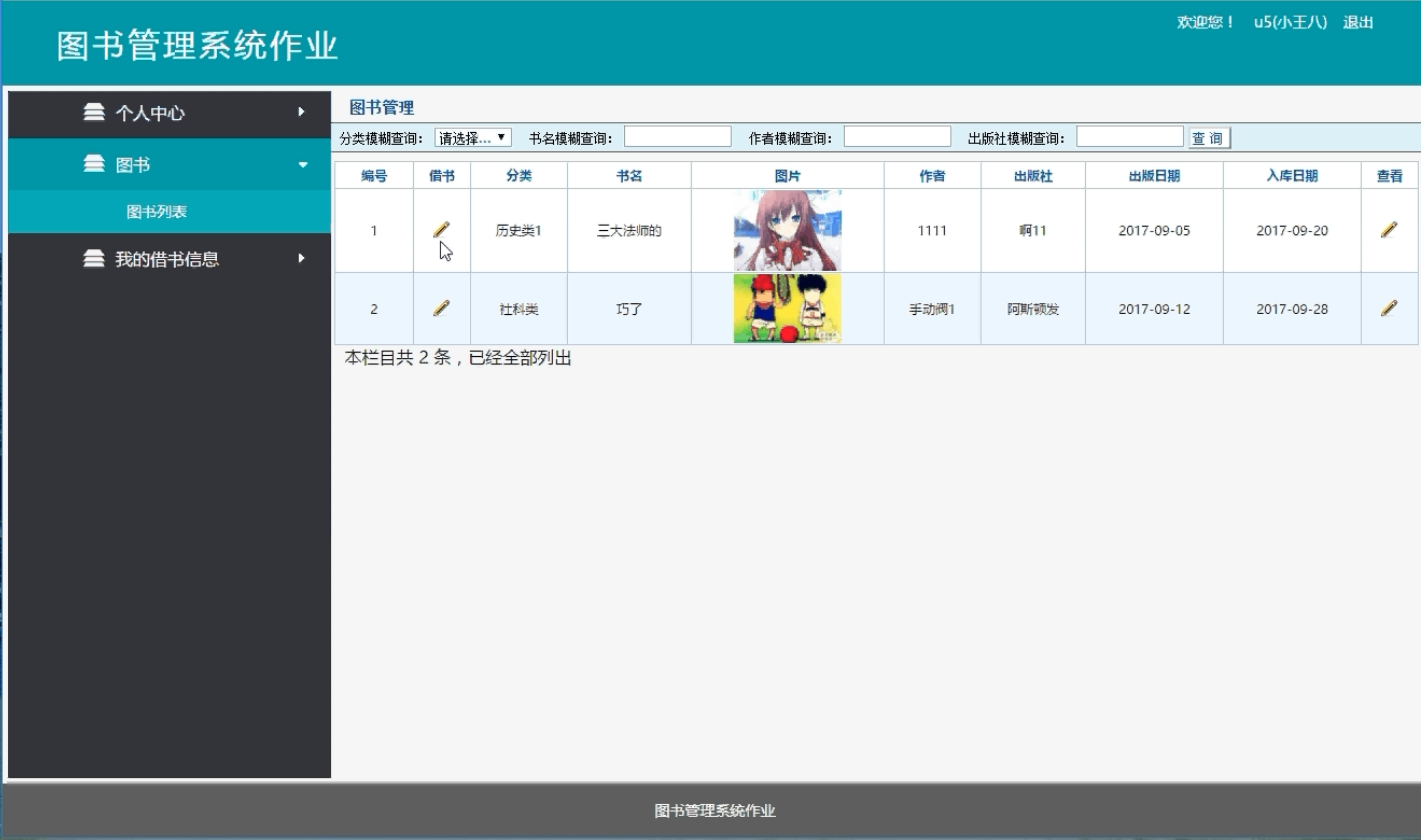Open 我的借书信息 sidebar menu
This screenshot has height=840, width=1421.
[169, 259]
